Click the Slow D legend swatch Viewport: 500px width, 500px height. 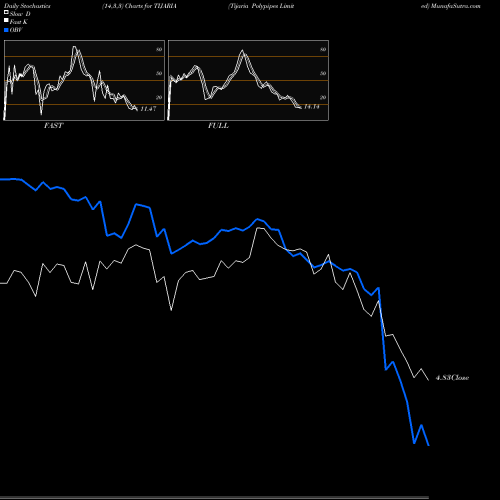[6, 13]
